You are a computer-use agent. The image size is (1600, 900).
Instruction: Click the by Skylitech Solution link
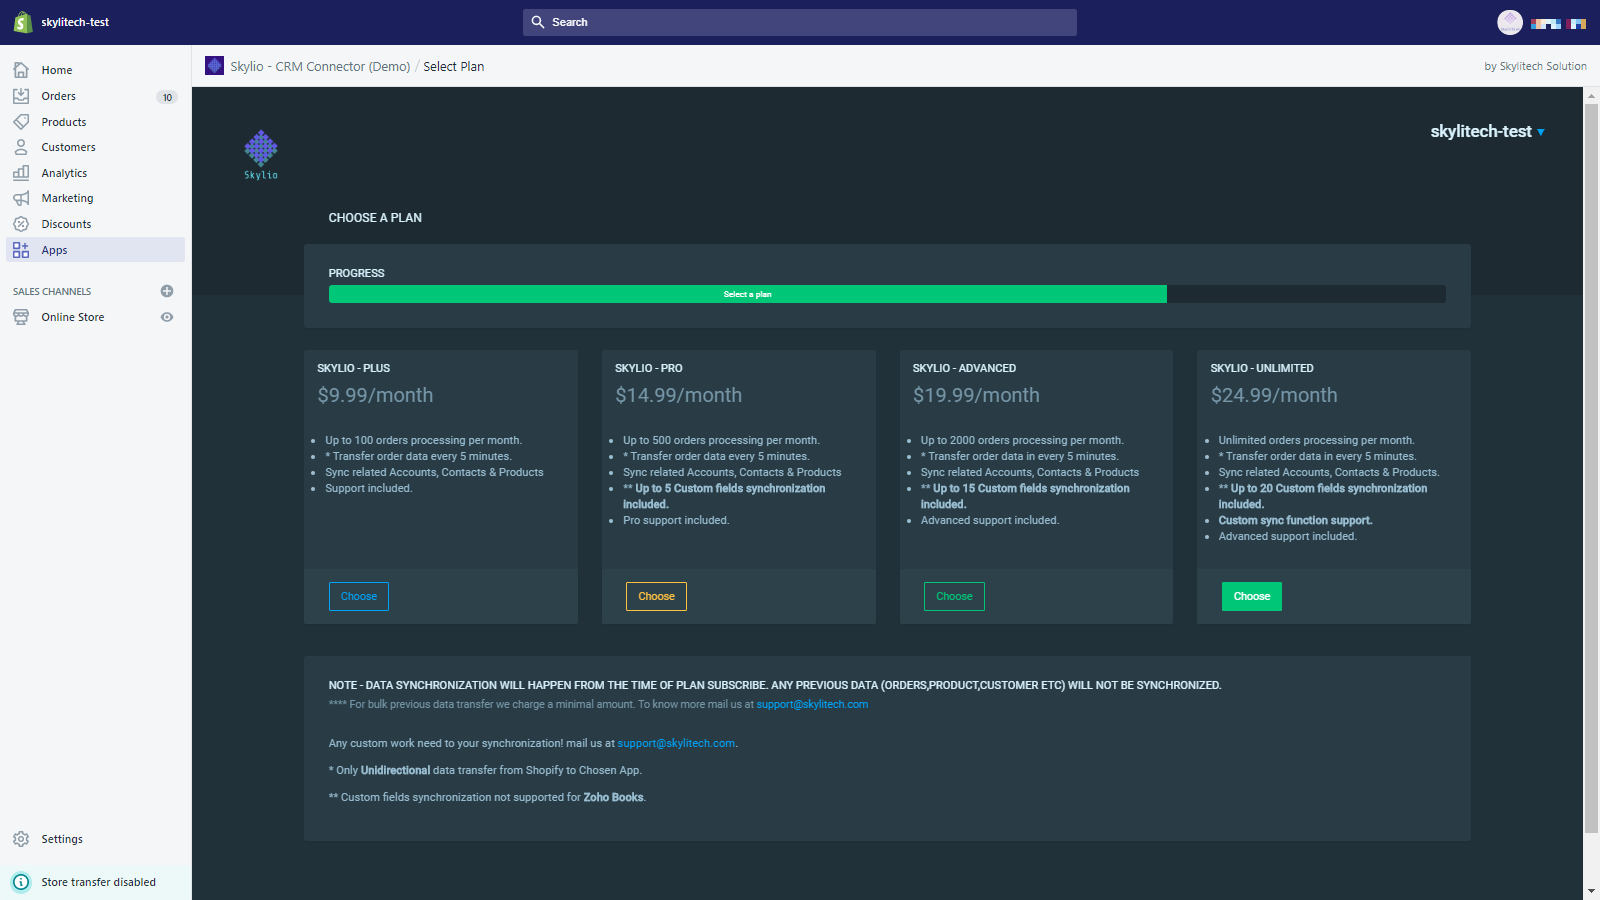(1535, 66)
